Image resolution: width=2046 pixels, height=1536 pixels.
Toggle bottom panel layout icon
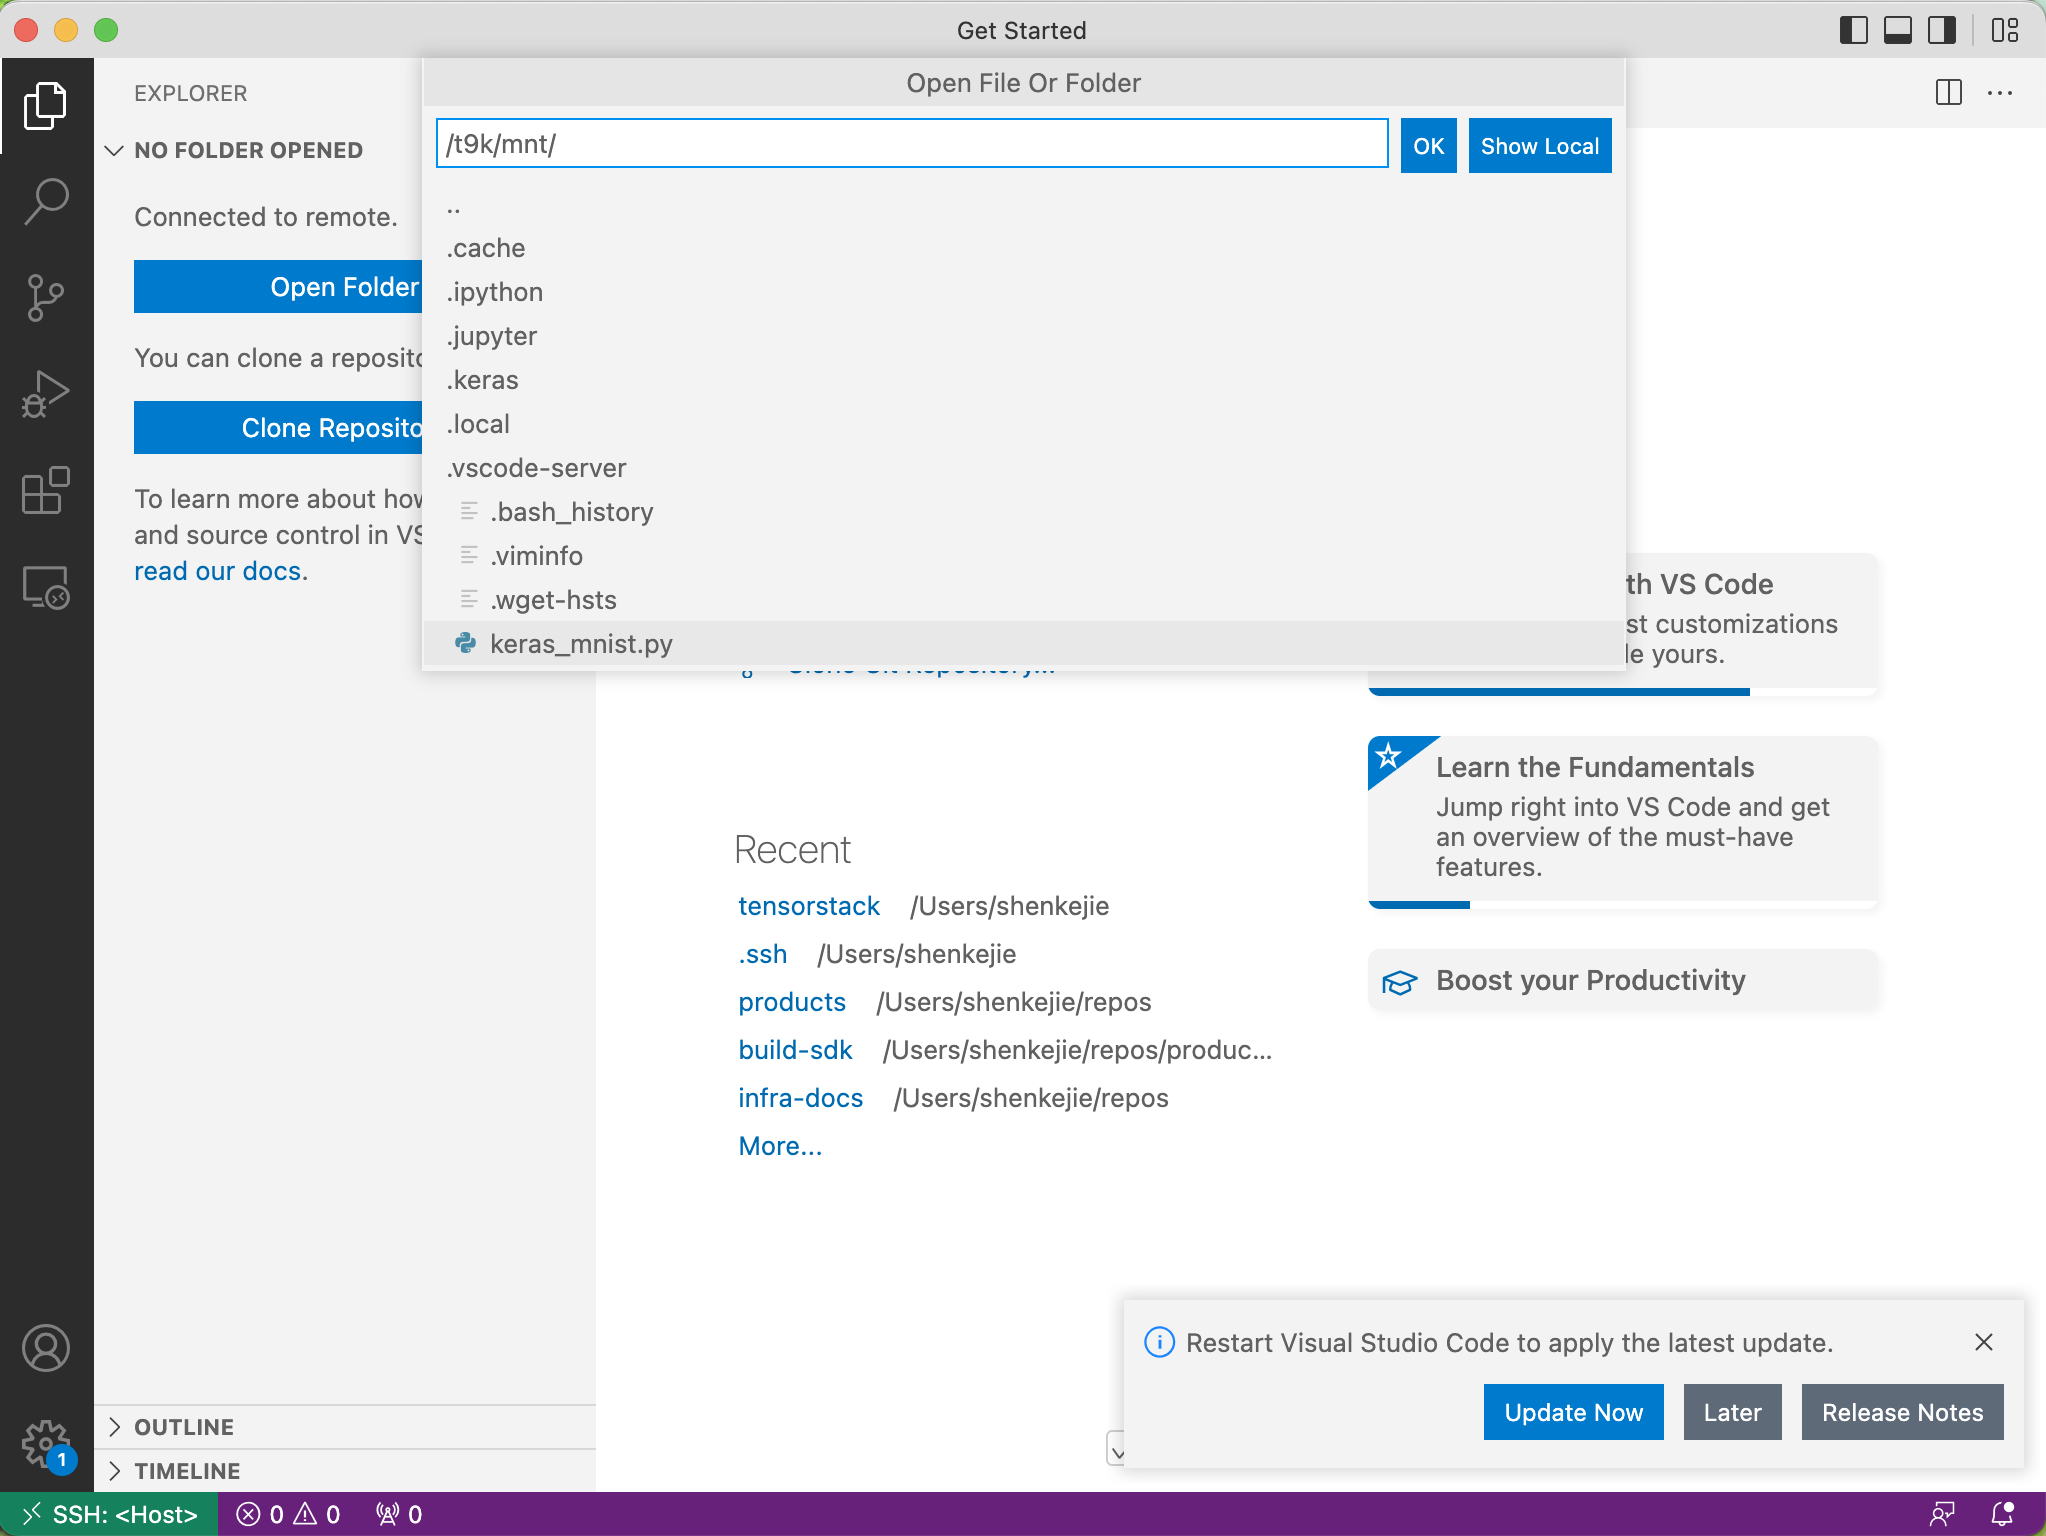(x=1897, y=30)
